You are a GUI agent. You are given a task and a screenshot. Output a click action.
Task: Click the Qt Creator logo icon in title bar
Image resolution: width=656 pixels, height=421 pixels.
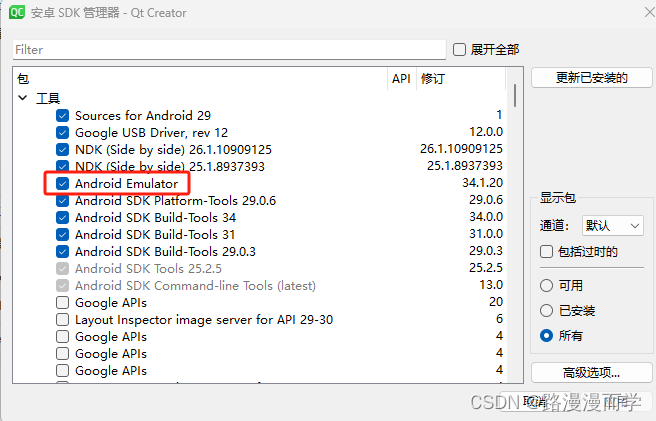pyautogui.click(x=17, y=12)
